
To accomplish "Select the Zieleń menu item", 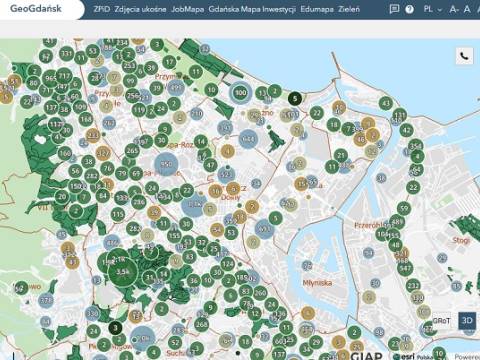I will pos(349,9).
